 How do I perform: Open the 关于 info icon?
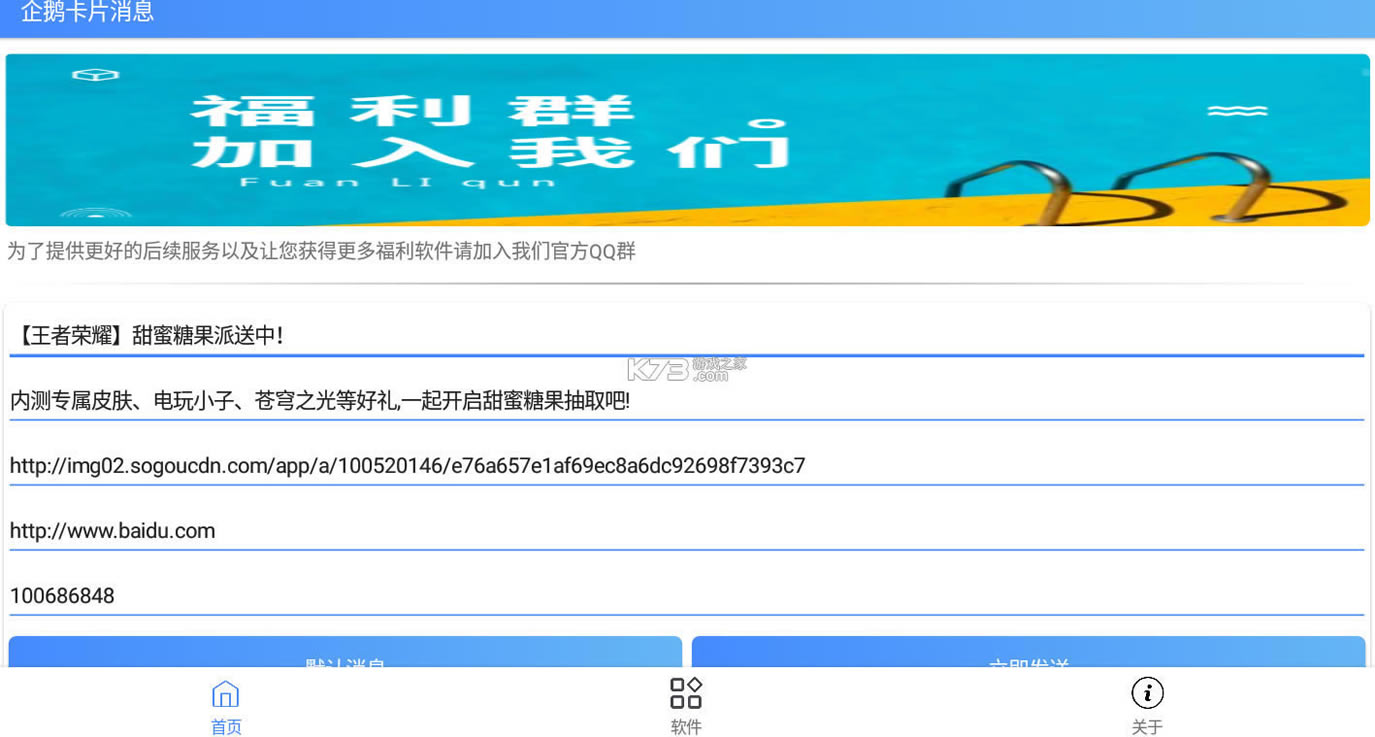[x=1147, y=693]
